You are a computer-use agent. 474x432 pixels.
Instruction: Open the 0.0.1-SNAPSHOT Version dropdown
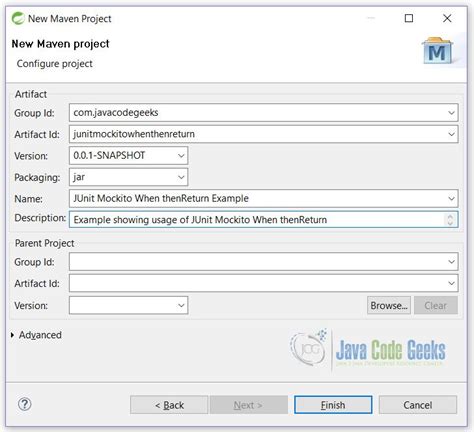181,156
